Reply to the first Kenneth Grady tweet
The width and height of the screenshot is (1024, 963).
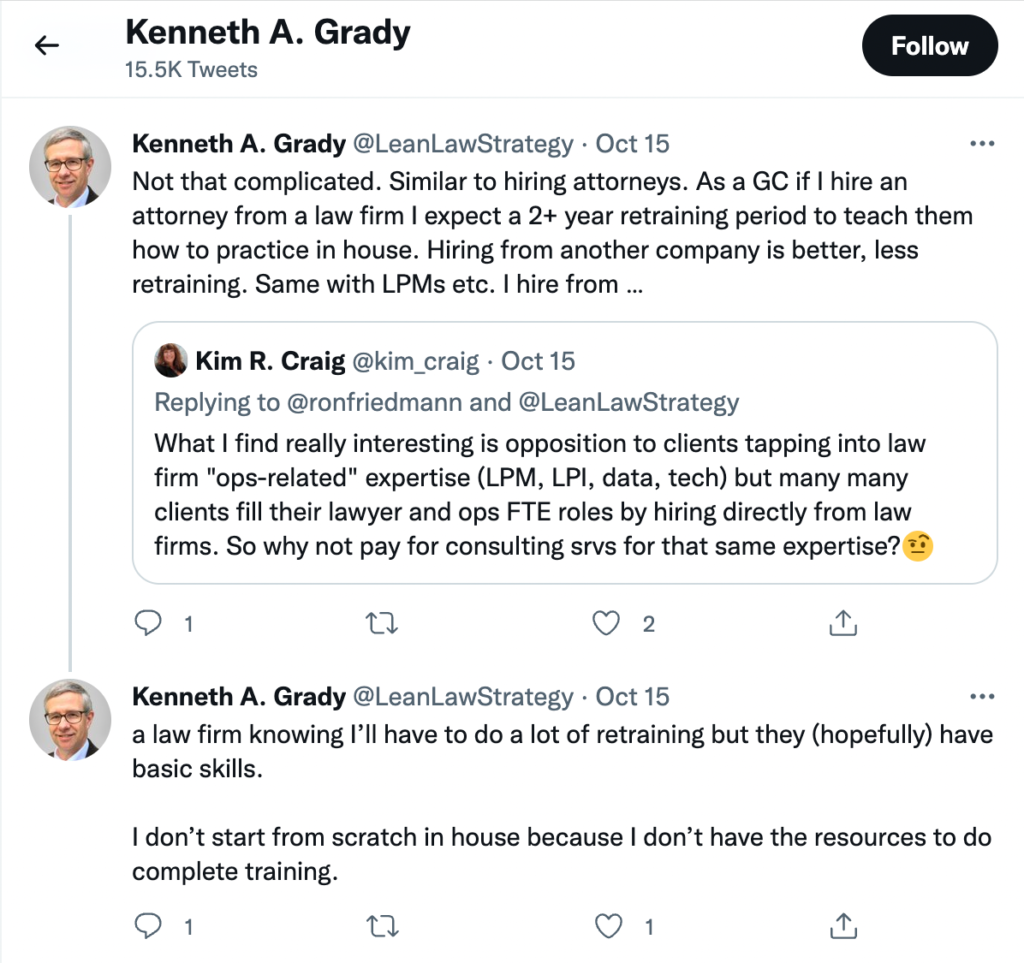148,624
